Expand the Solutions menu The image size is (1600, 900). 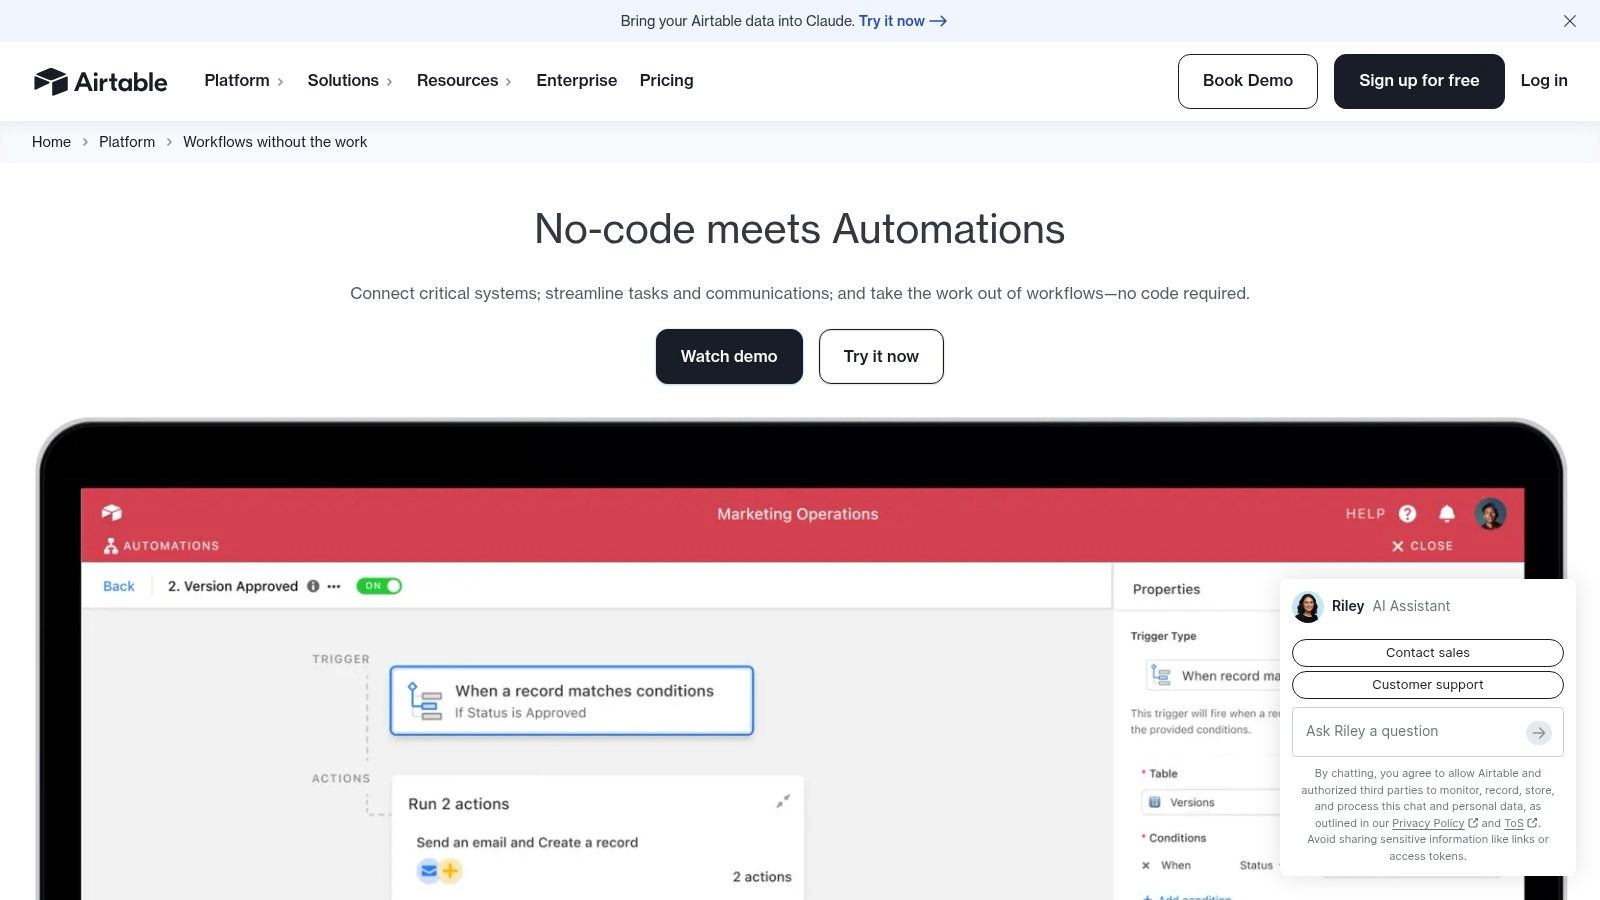click(x=350, y=80)
